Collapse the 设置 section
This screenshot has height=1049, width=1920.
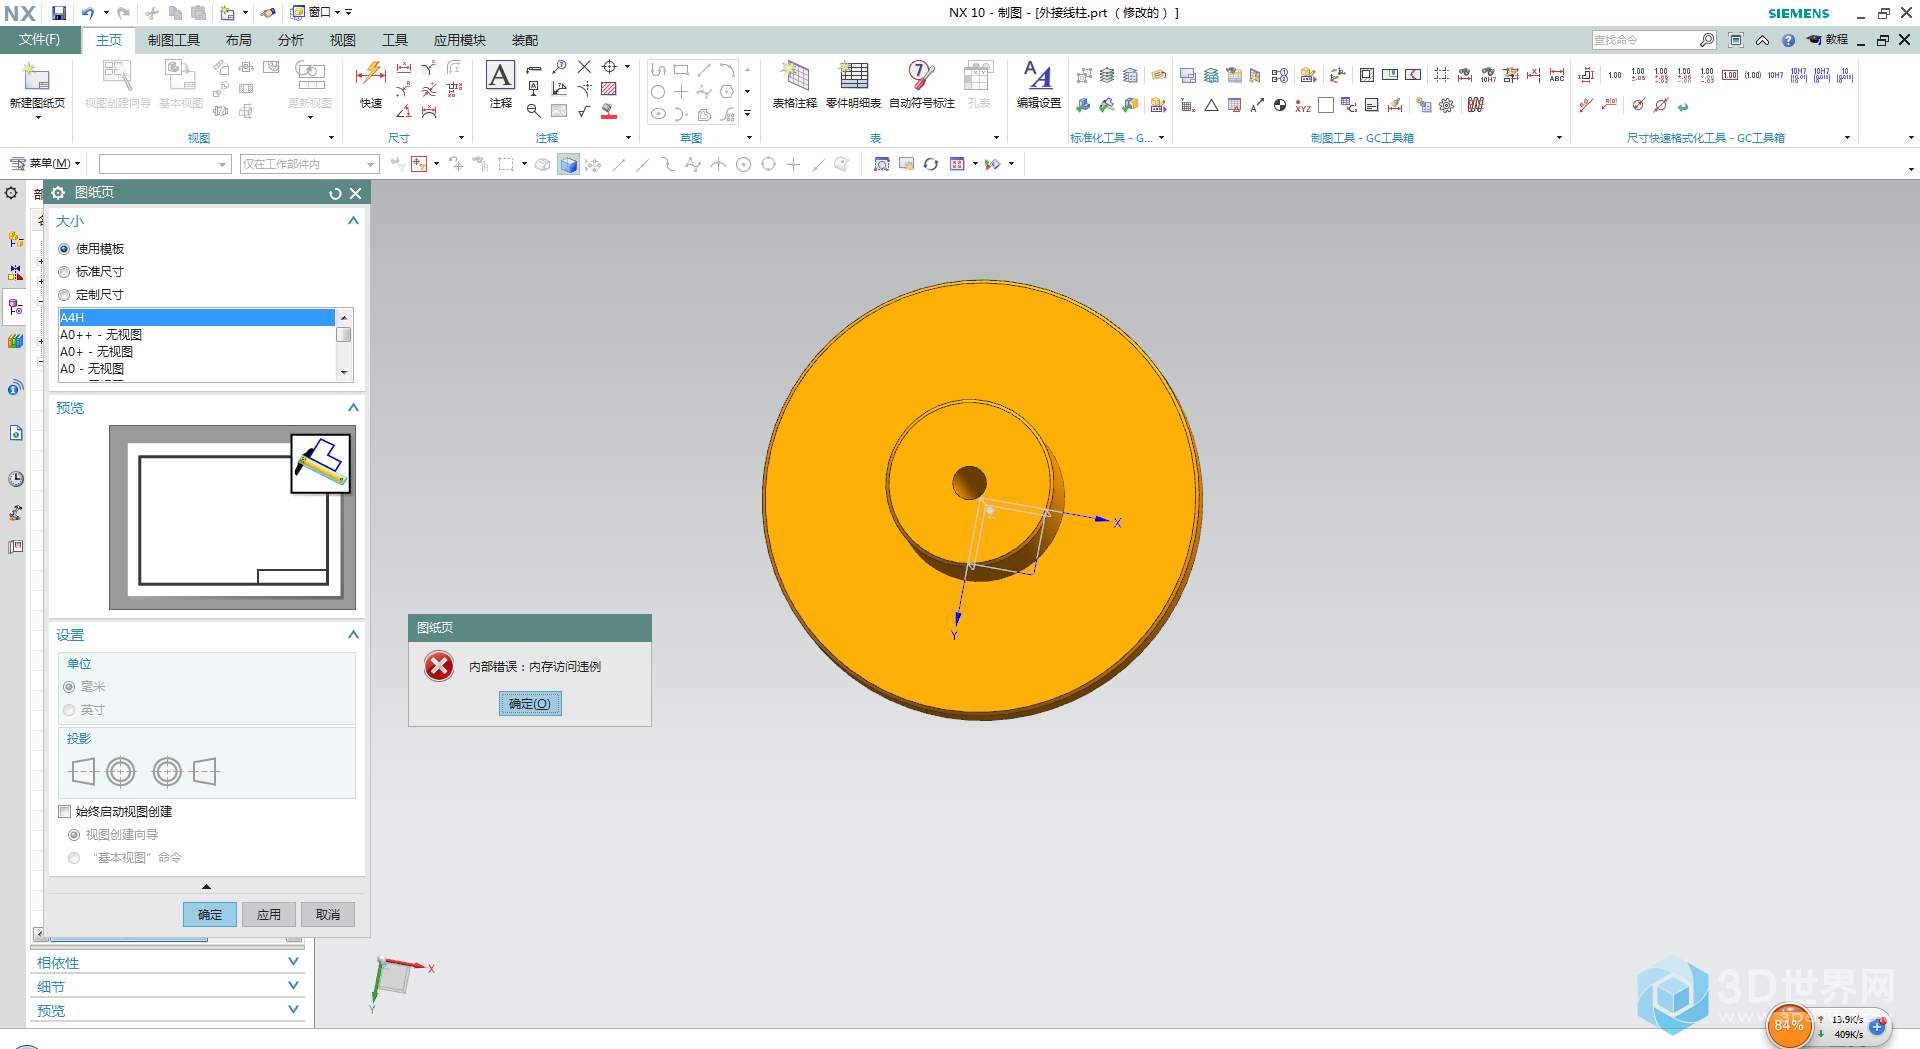tap(353, 635)
